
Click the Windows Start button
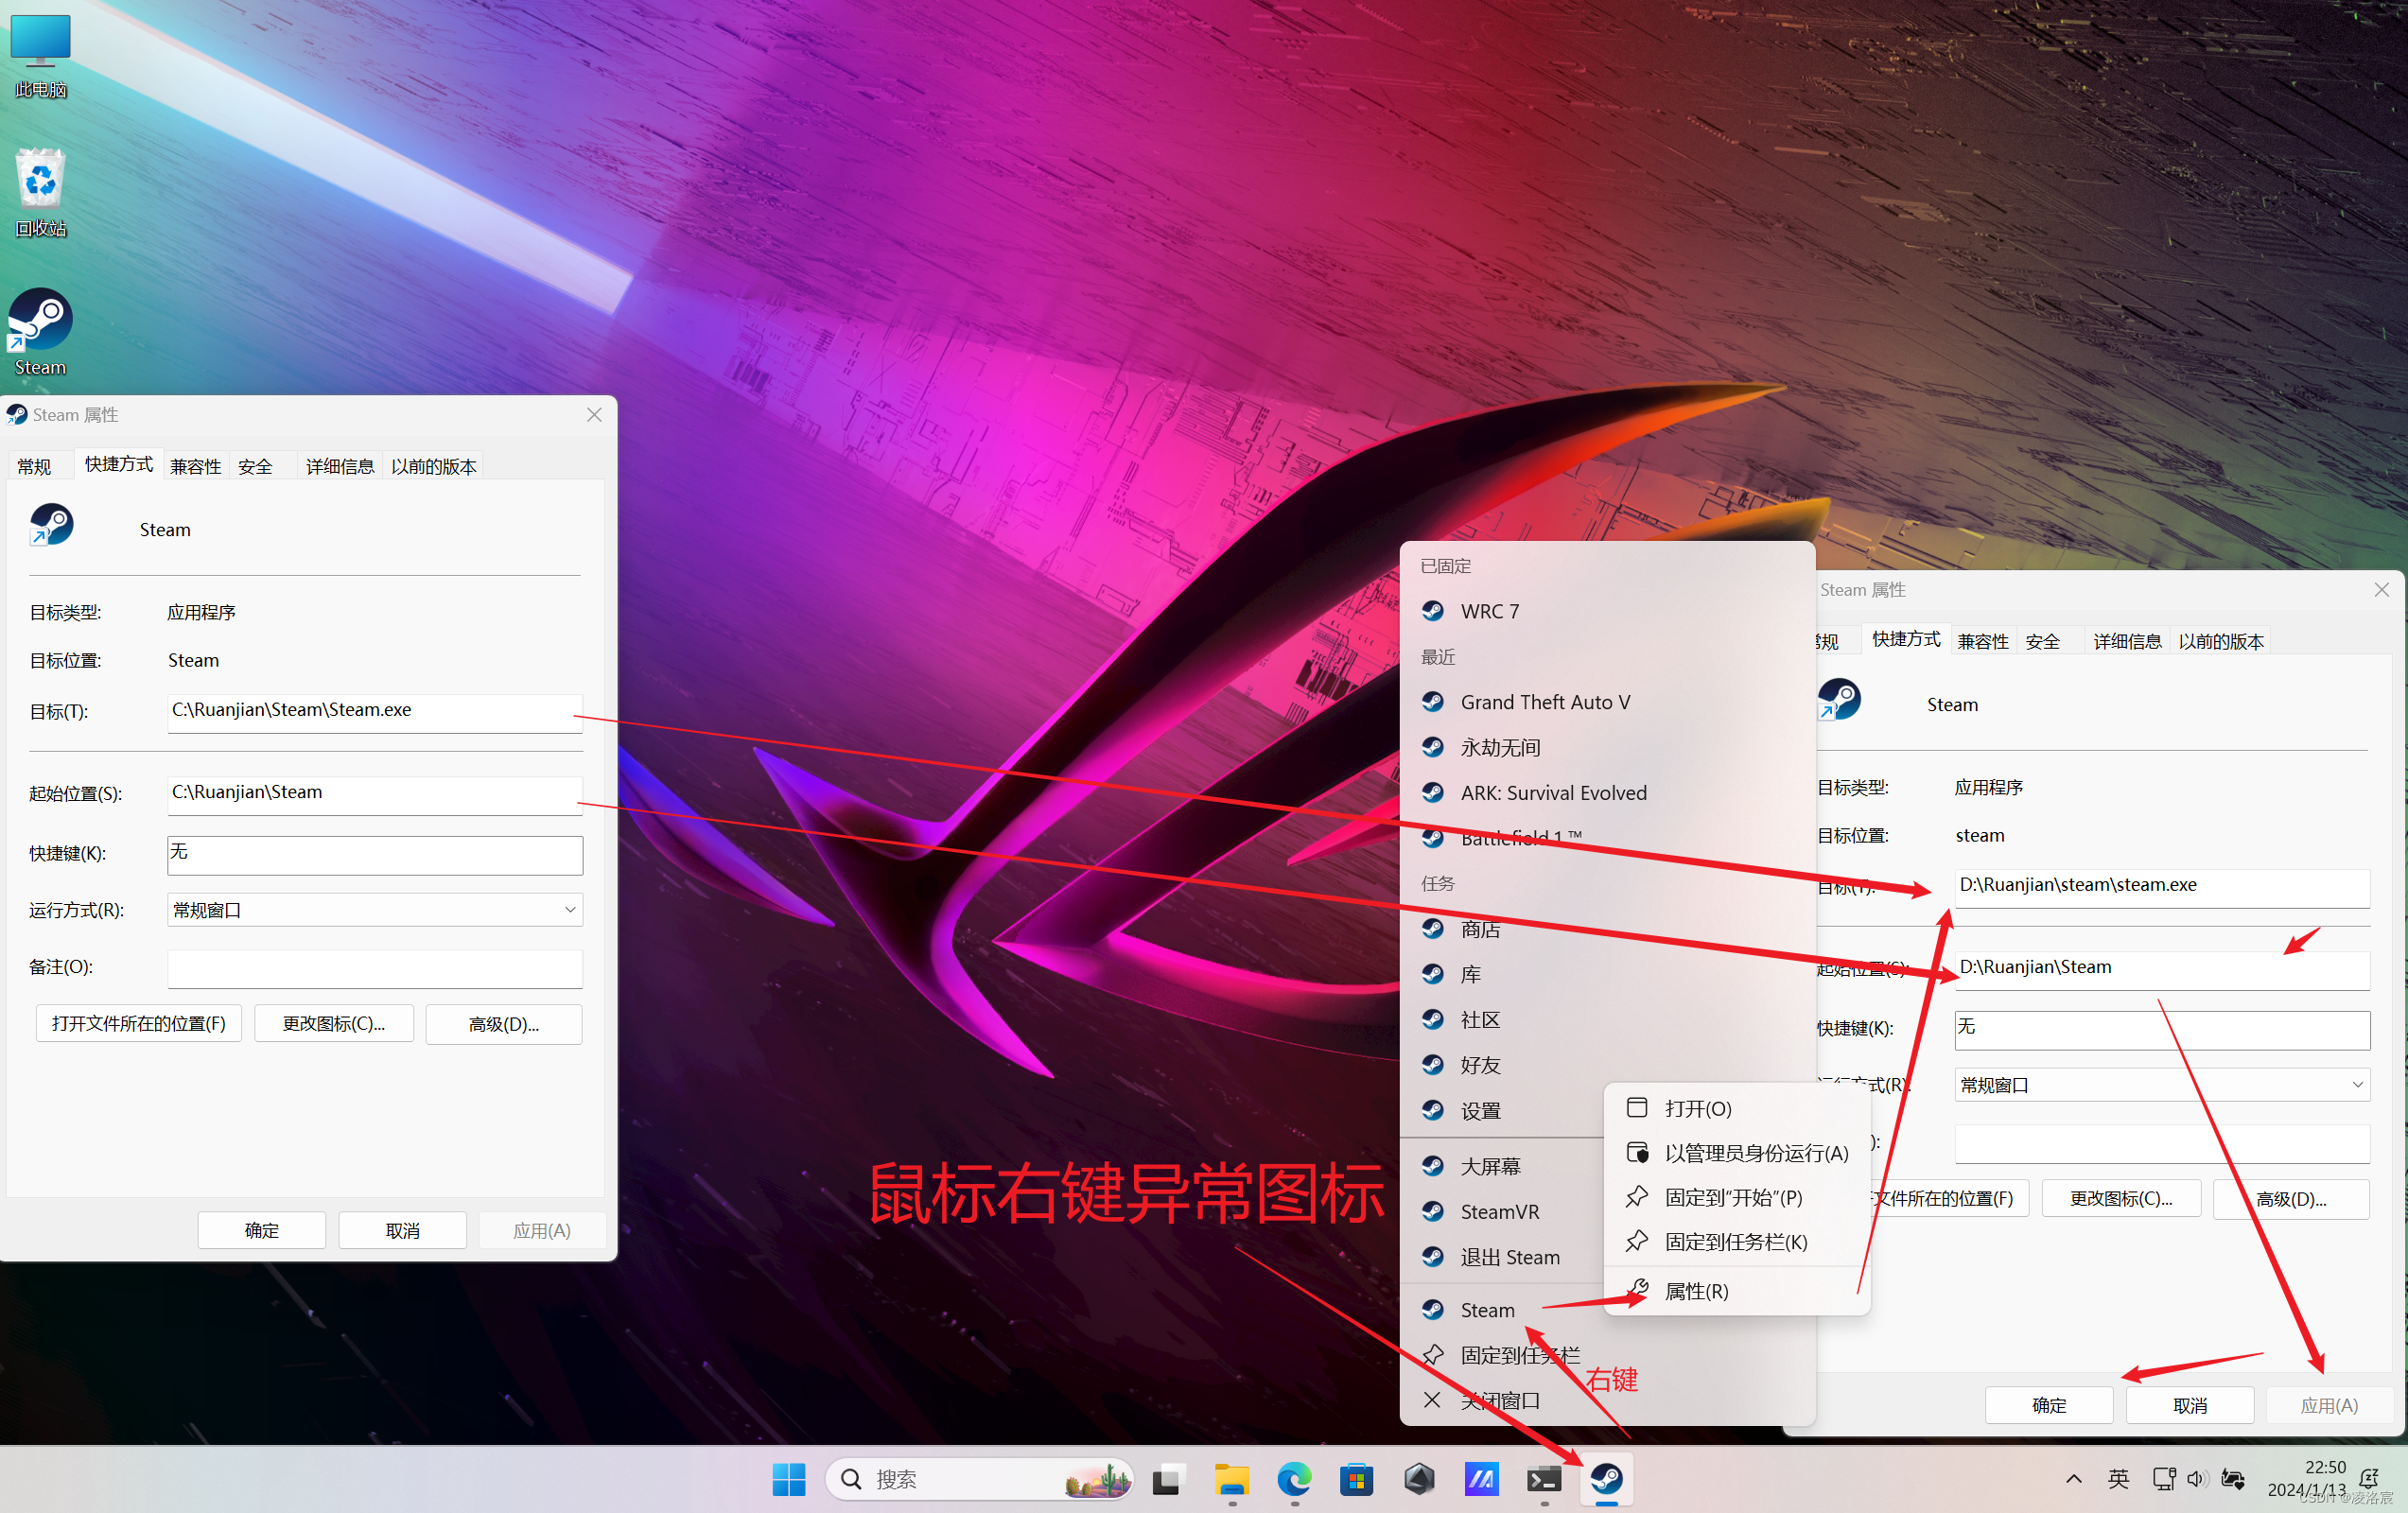(788, 1478)
